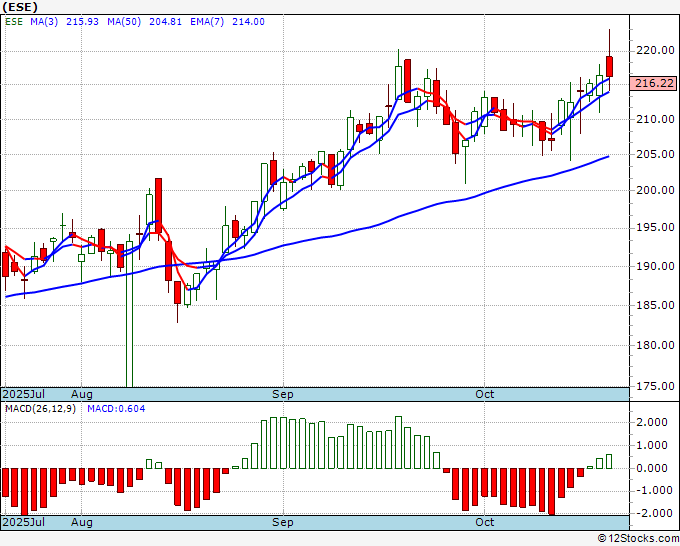Click the -1.000 MACD axis label

(x=656, y=490)
